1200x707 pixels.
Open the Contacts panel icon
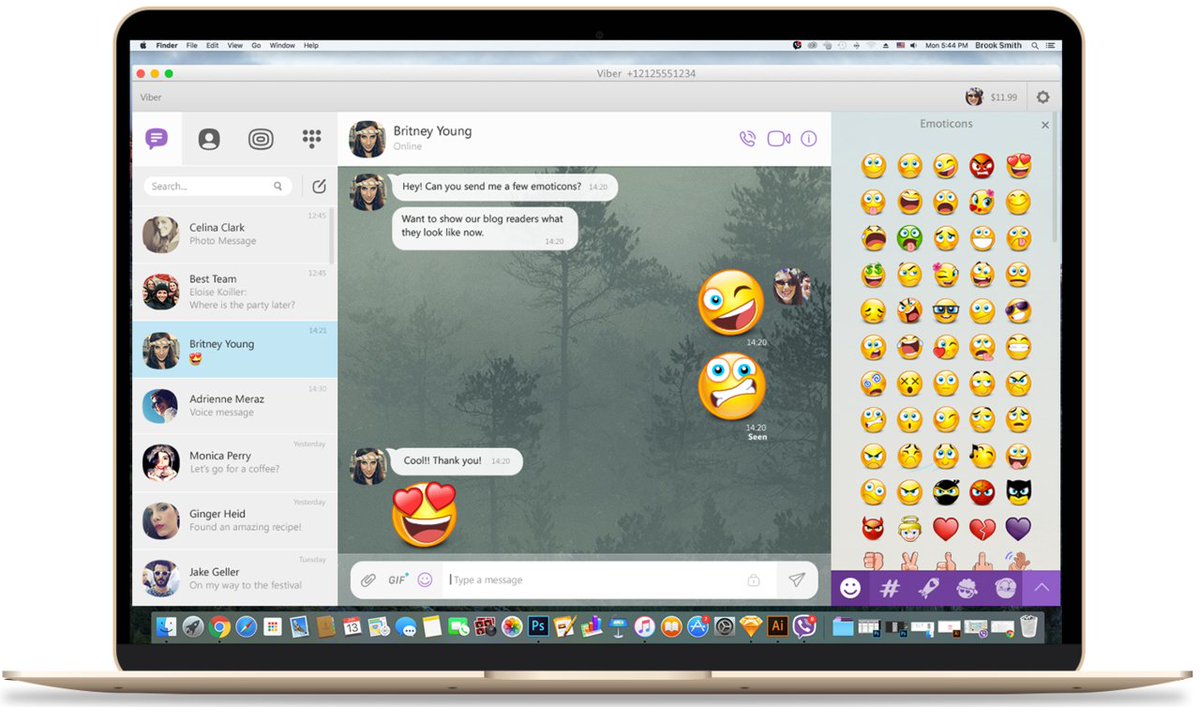pos(209,138)
